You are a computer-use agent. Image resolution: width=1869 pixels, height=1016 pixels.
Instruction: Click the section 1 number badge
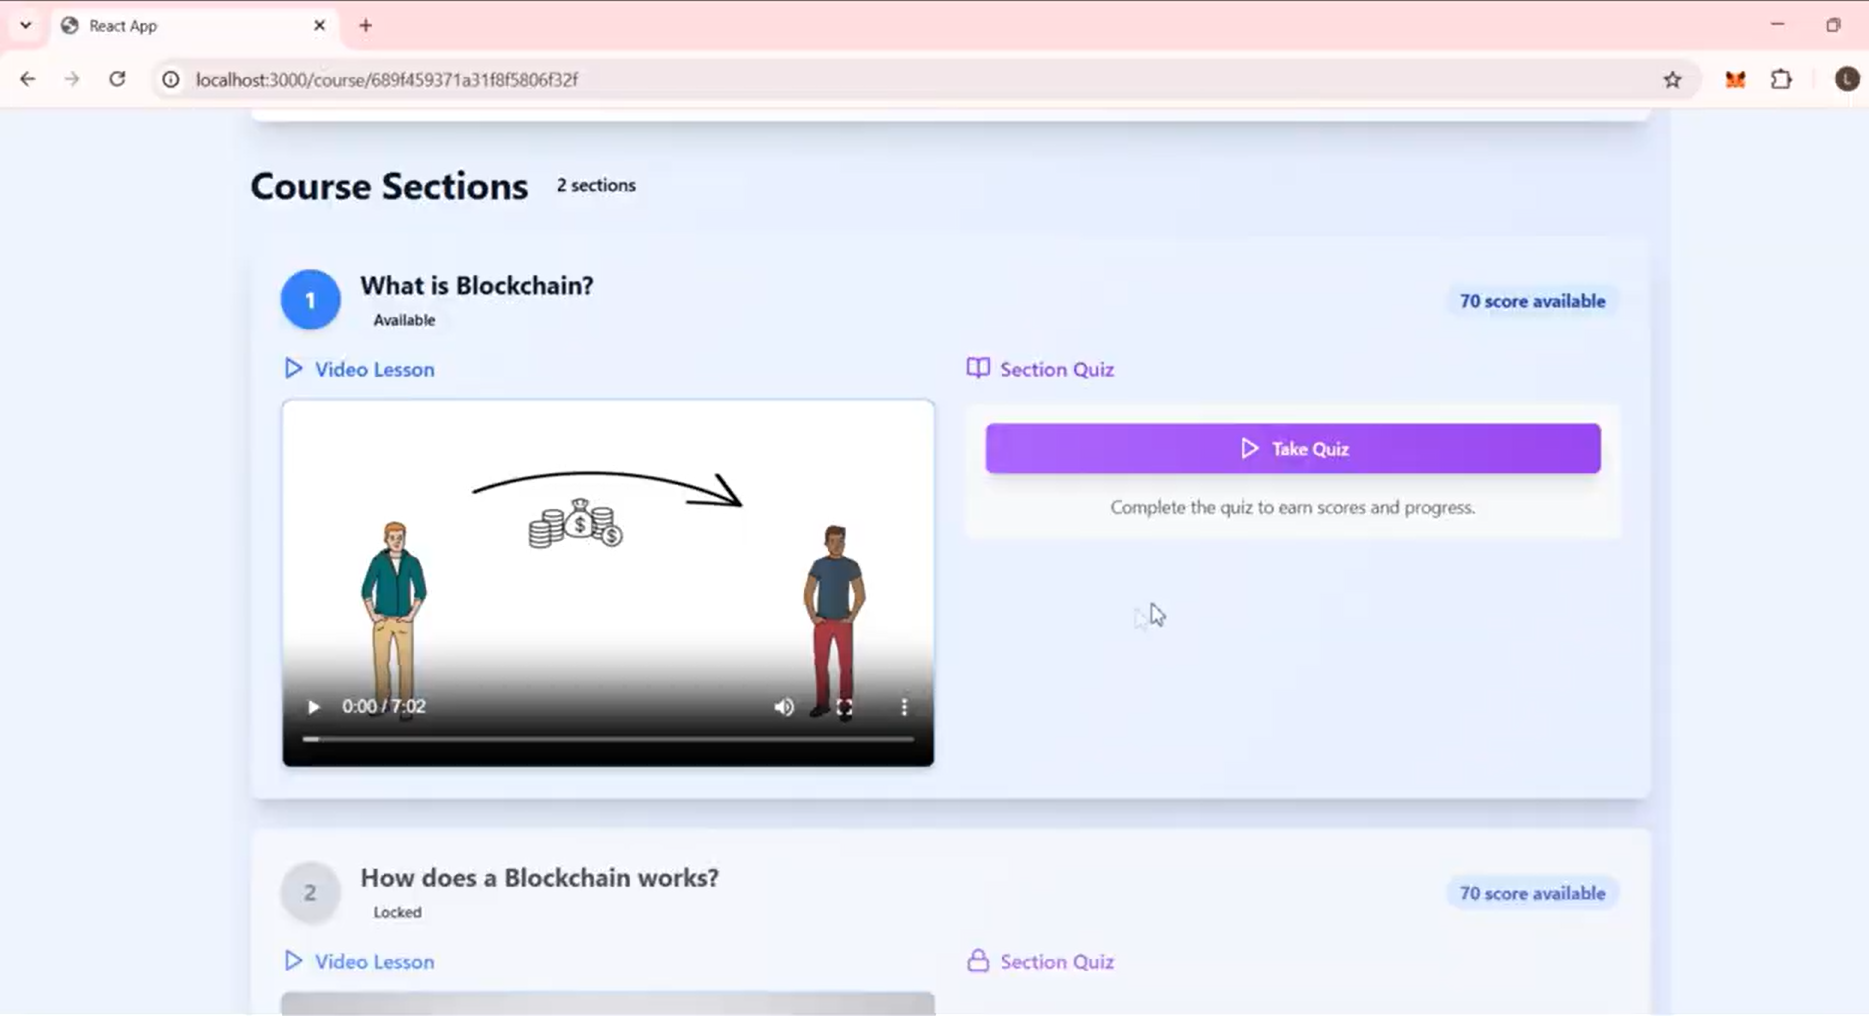coord(310,299)
